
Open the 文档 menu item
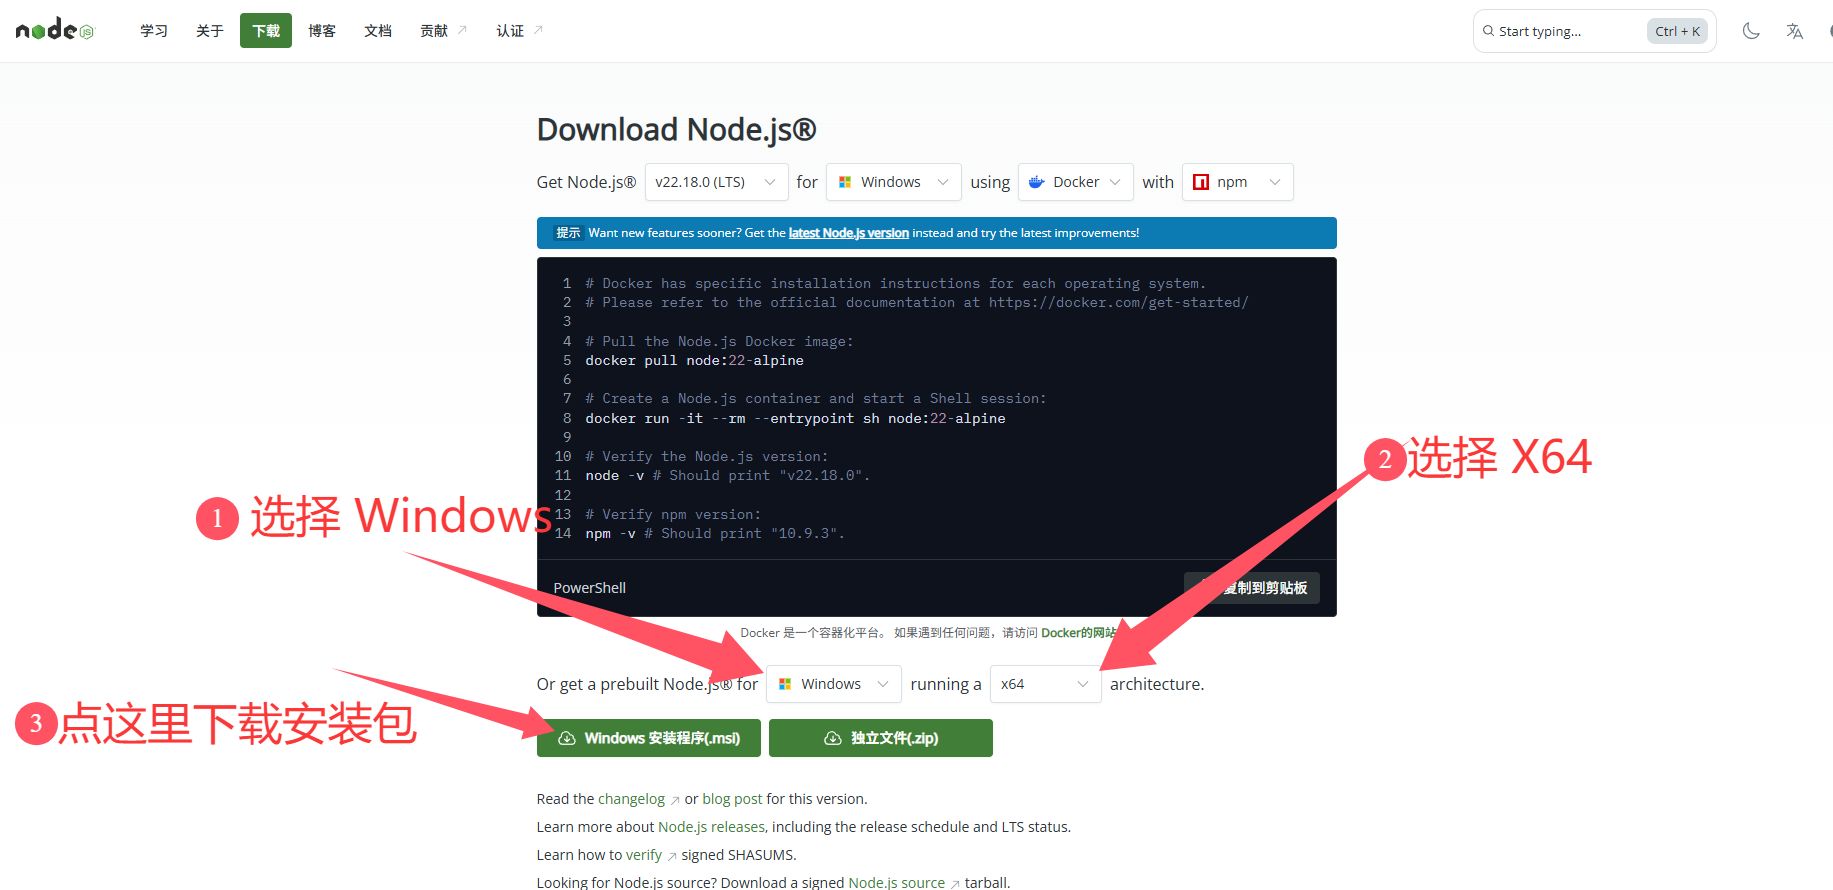click(x=378, y=31)
